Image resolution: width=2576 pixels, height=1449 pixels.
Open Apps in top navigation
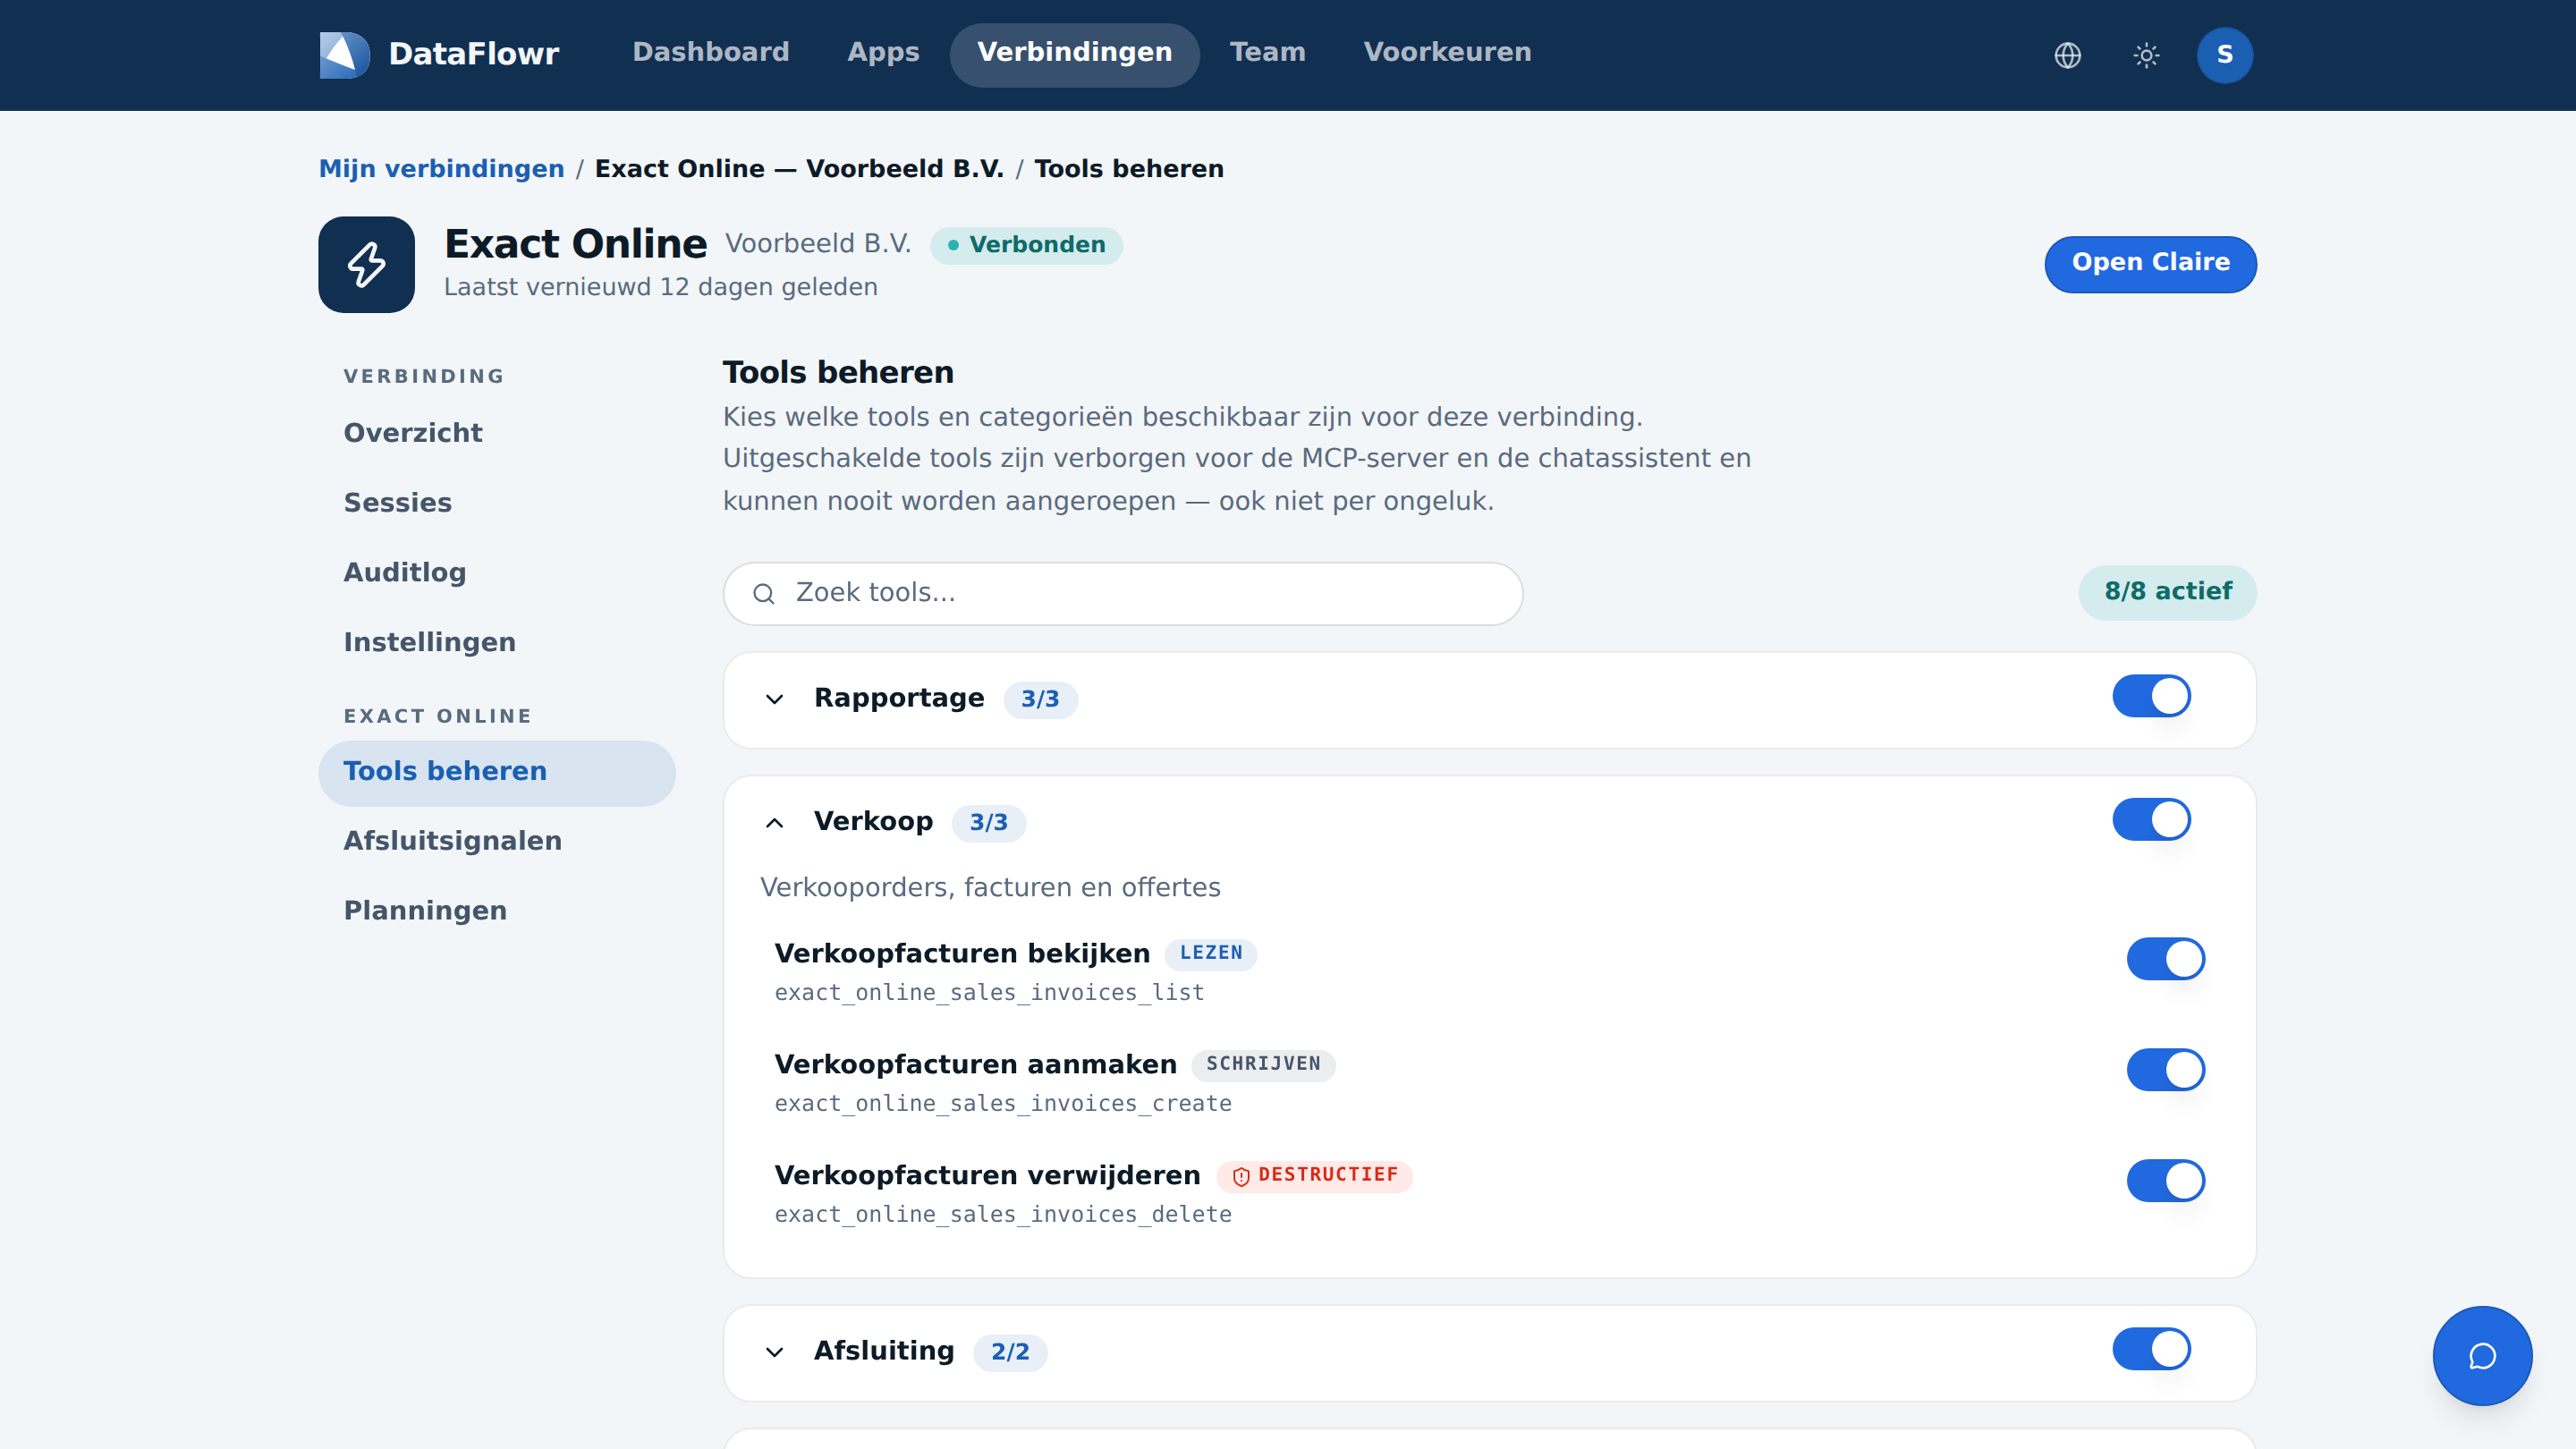[883, 53]
